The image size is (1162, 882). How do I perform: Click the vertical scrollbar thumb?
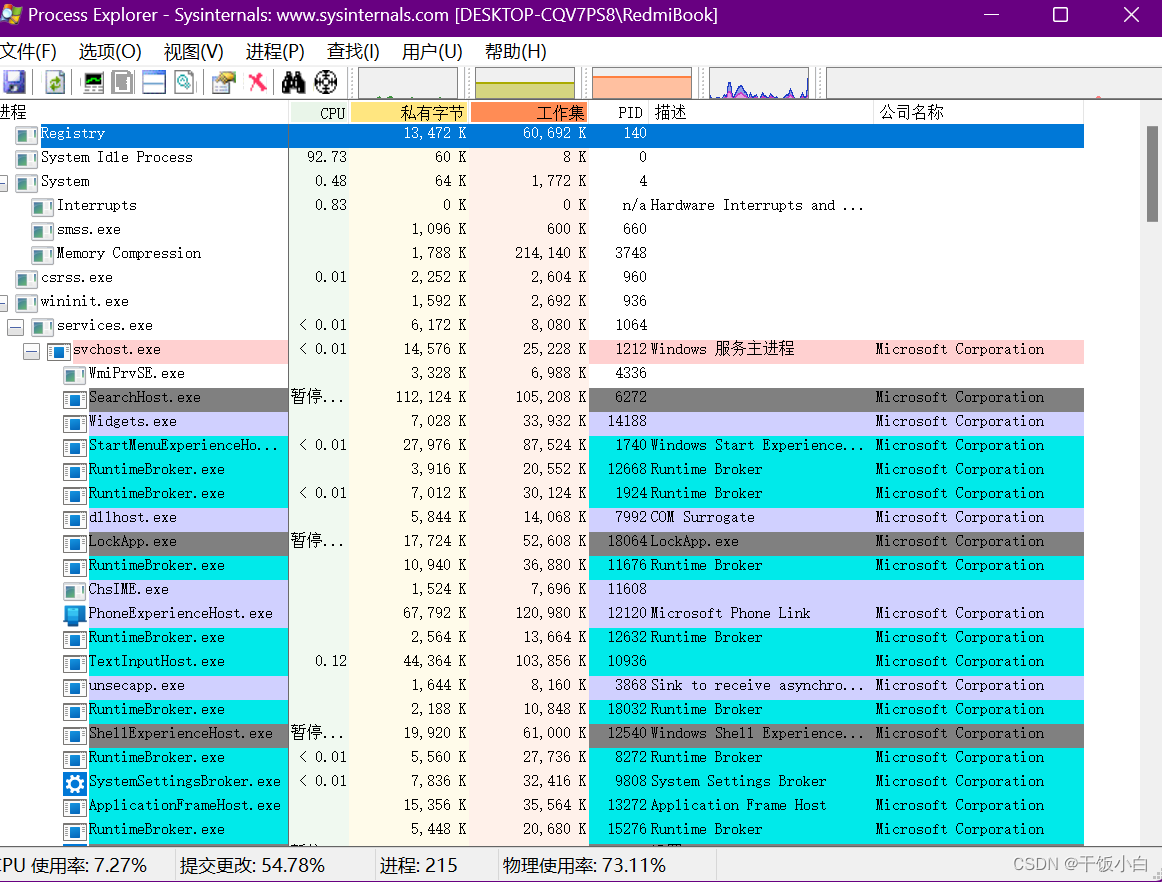(x=1152, y=174)
